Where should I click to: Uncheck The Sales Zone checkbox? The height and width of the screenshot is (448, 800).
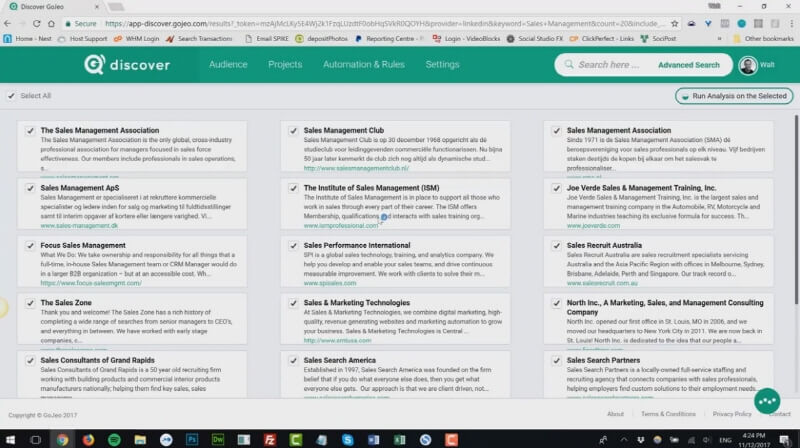[x=30, y=303]
